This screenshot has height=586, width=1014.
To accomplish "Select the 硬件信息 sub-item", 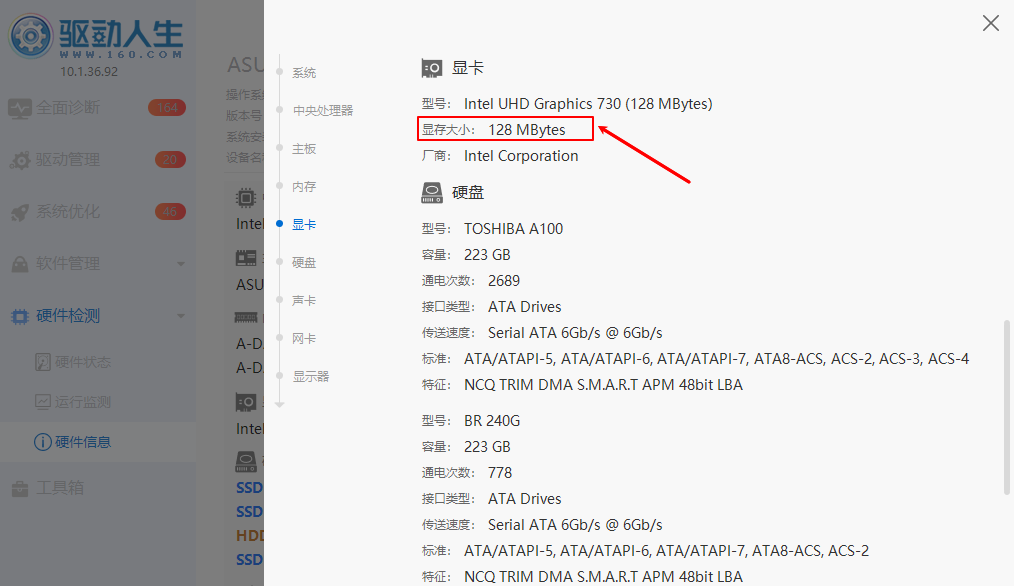I will coord(83,442).
